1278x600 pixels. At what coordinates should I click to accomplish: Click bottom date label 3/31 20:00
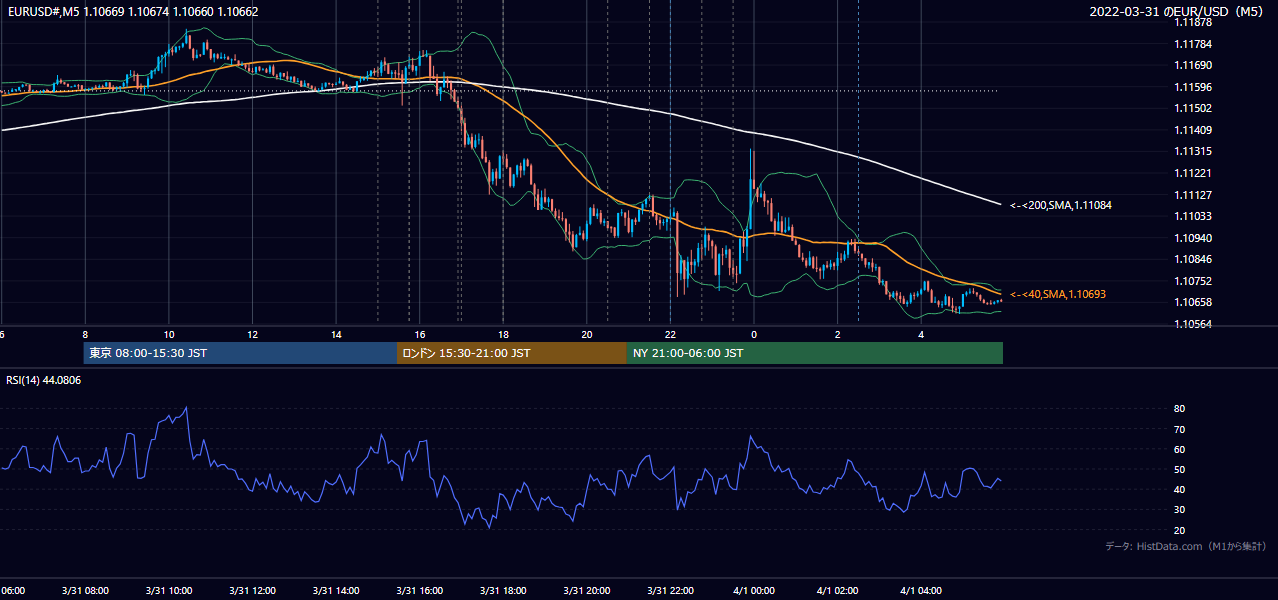pos(587,591)
